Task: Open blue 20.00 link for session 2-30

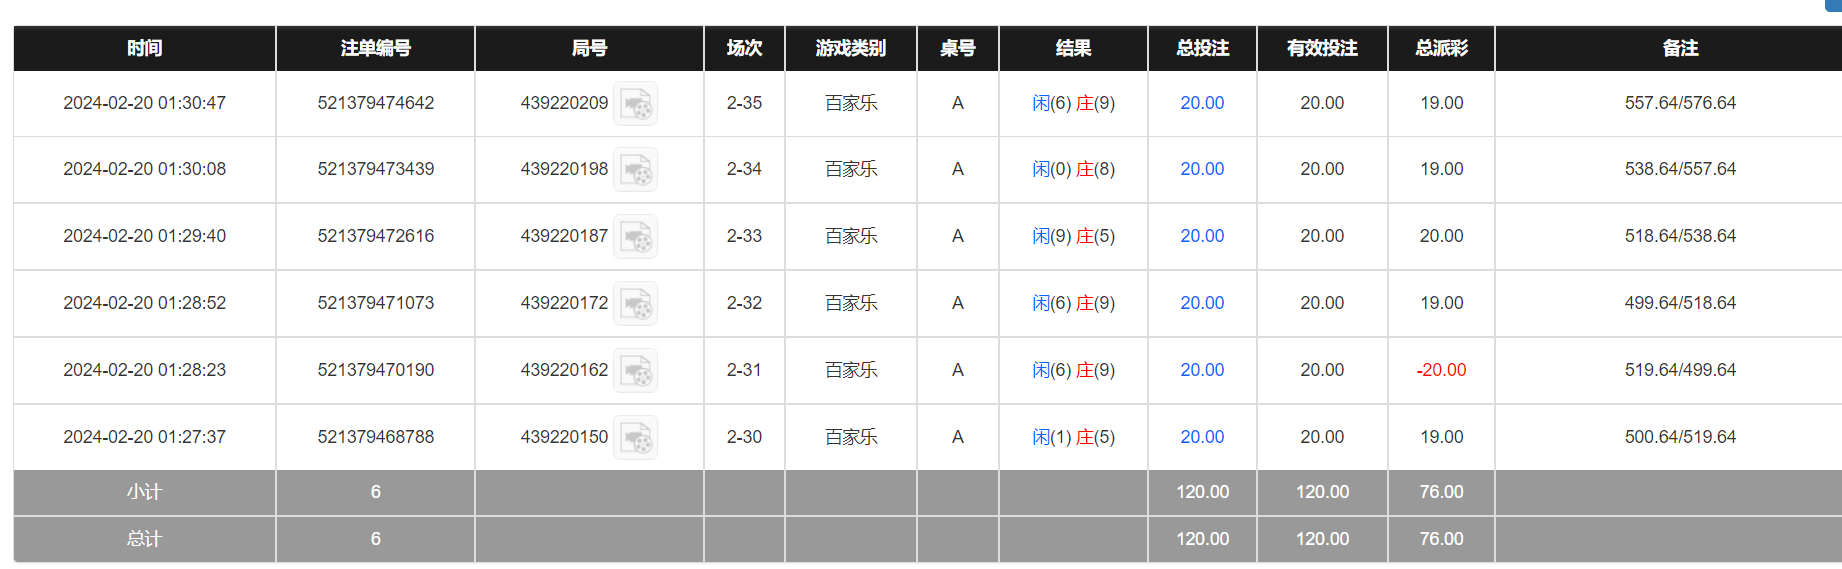Action: (1201, 437)
